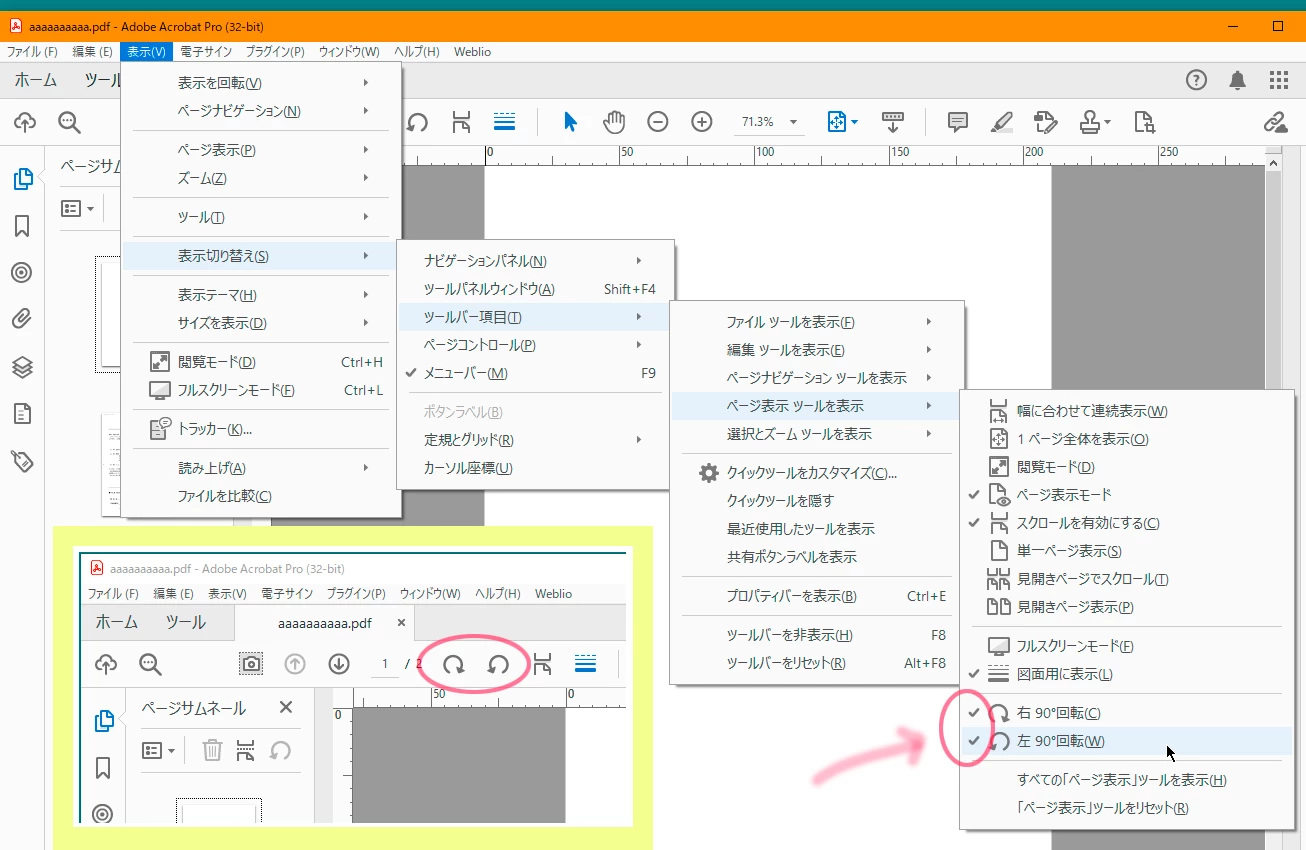This screenshot has height=850, width=1306.
Task: Open the 71.3% zoom level dropdown
Action: point(794,122)
